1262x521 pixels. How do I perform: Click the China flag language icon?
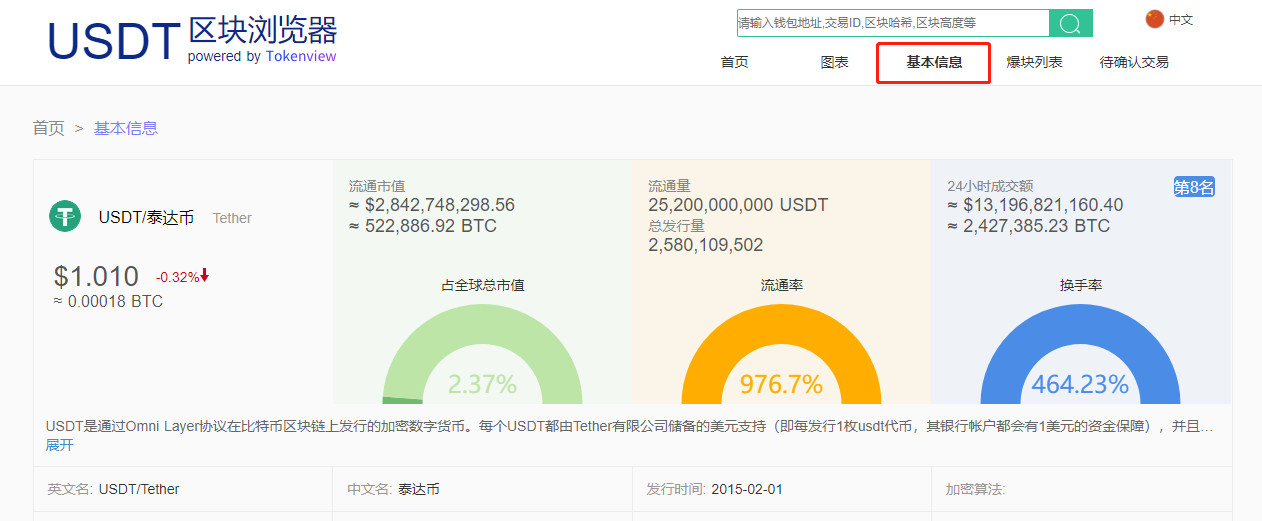(1155, 19)
